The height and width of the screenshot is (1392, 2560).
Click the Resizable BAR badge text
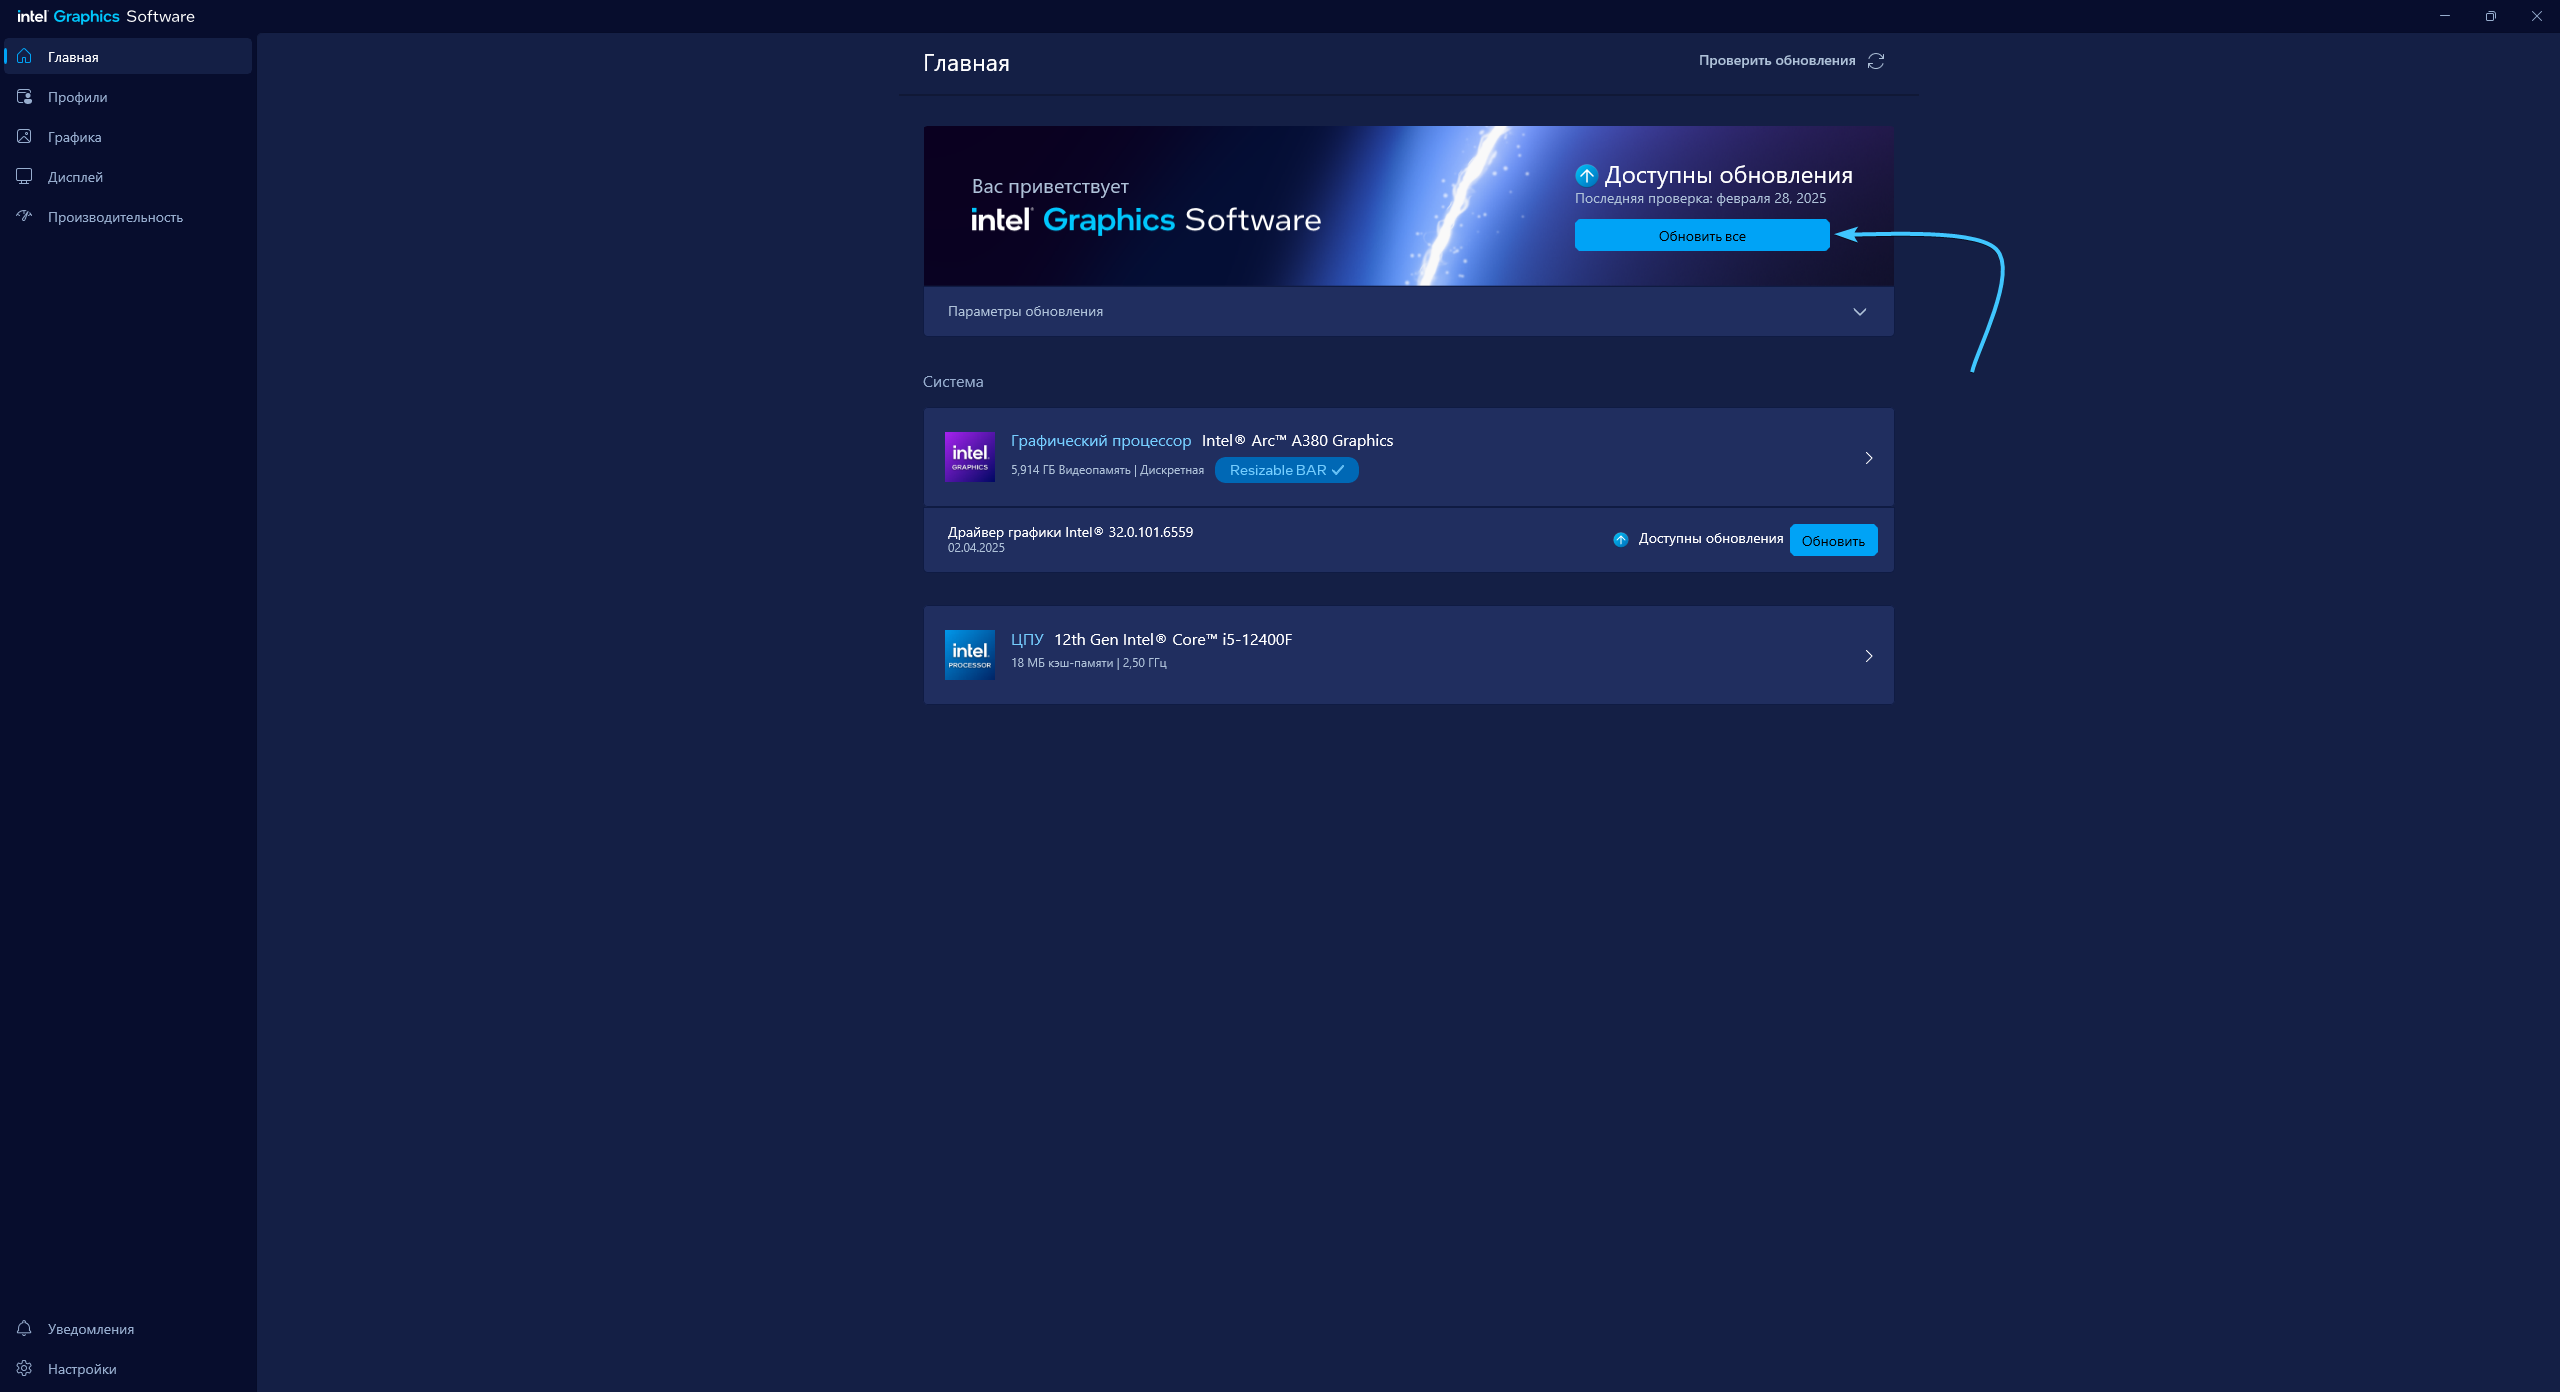(x=1277, y=470)
